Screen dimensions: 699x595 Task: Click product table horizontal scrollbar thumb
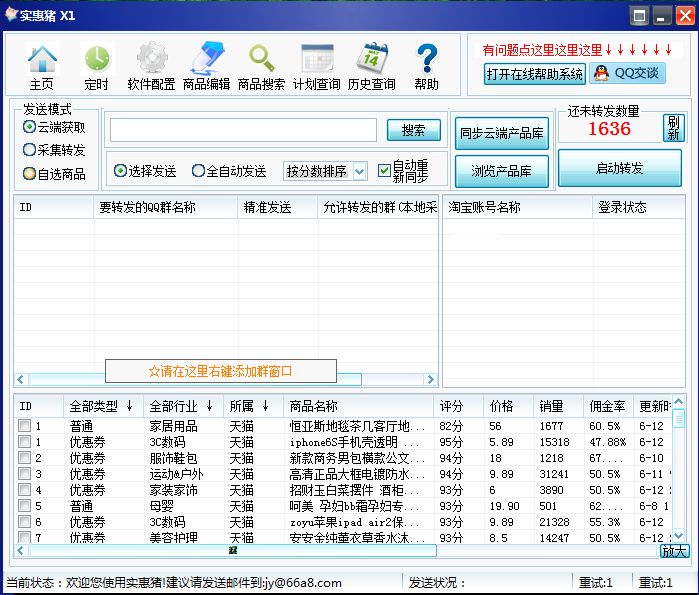[x=233, y=550]
